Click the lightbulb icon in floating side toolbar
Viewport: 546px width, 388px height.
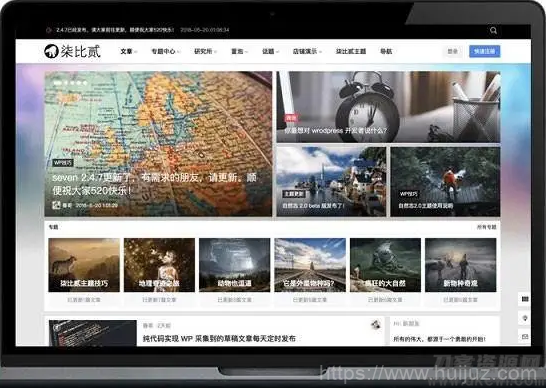click(x=525, y=318)
